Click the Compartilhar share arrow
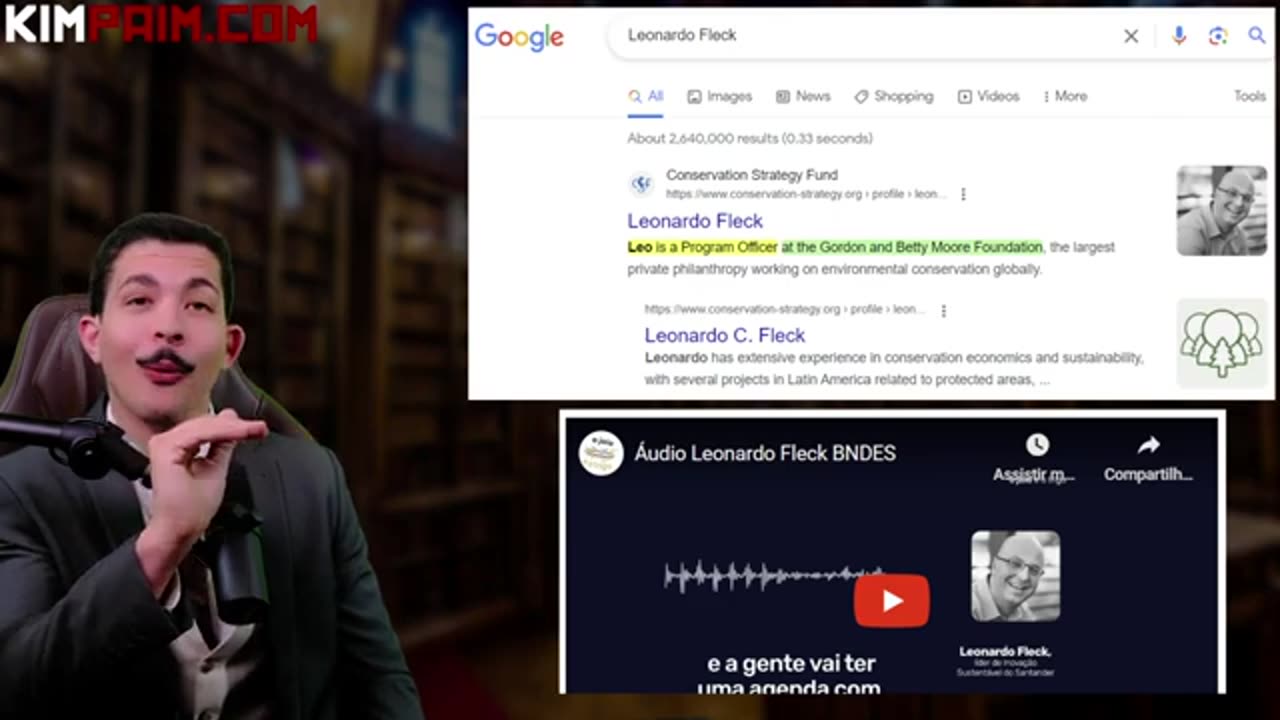The height and width of the screenshot is (720, 1280). [x=1148, y=445]
